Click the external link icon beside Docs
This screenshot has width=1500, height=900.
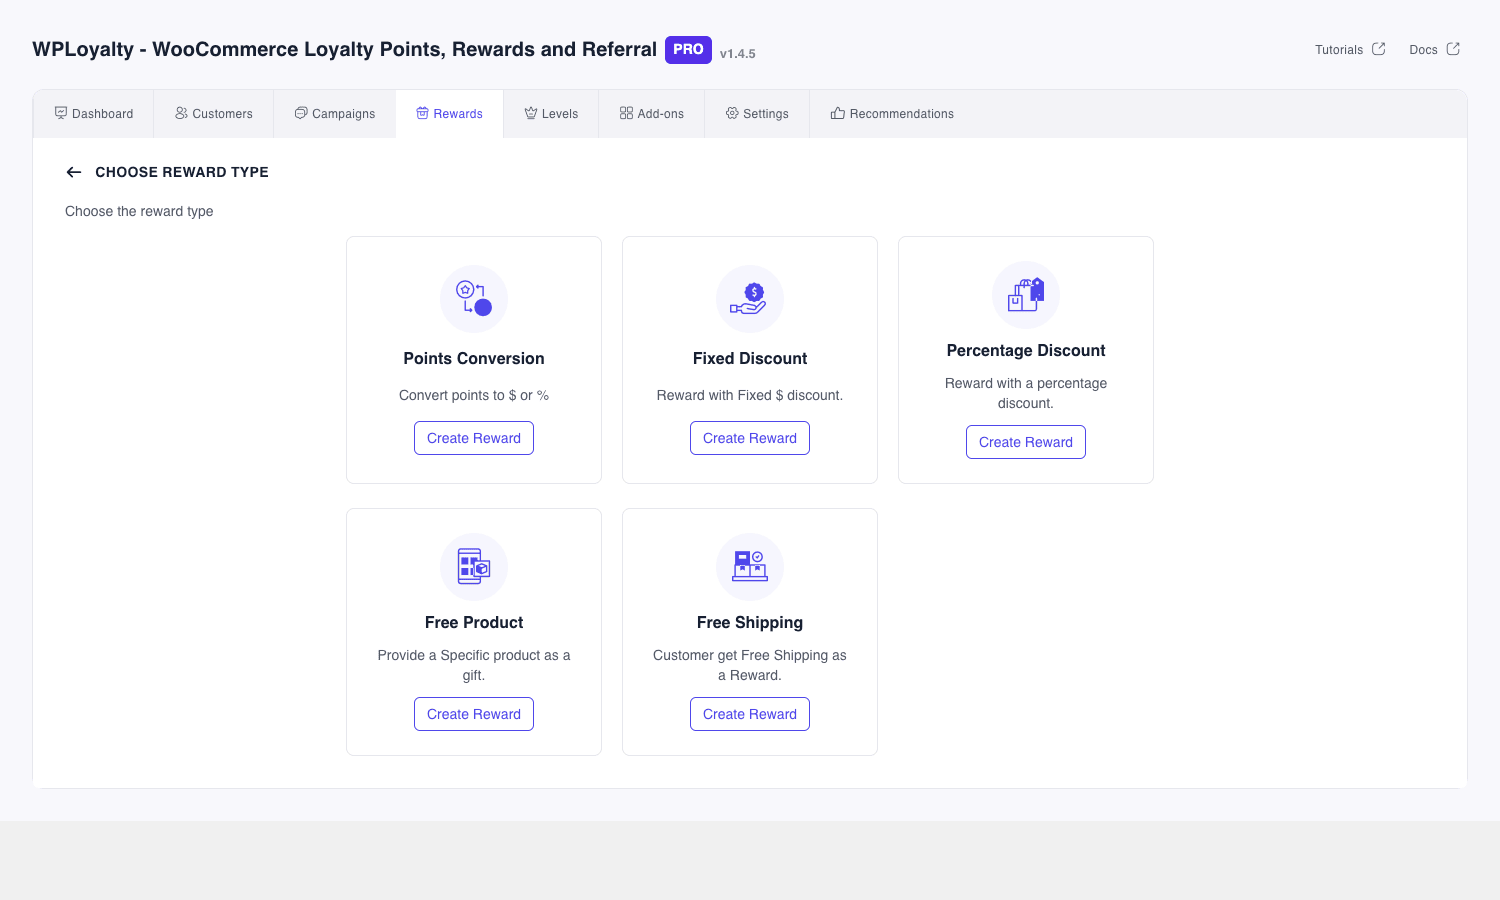1453,48
